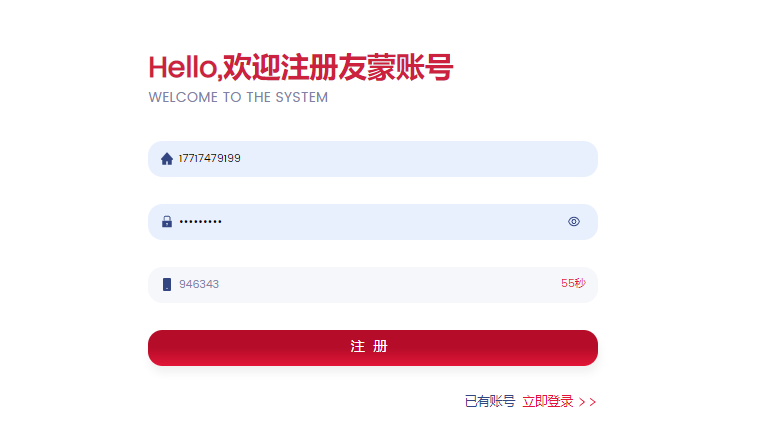This screenshot has width=757, height=439.
Task: Click 友蒙账号 portion of the heading
Action: [395, 67]
